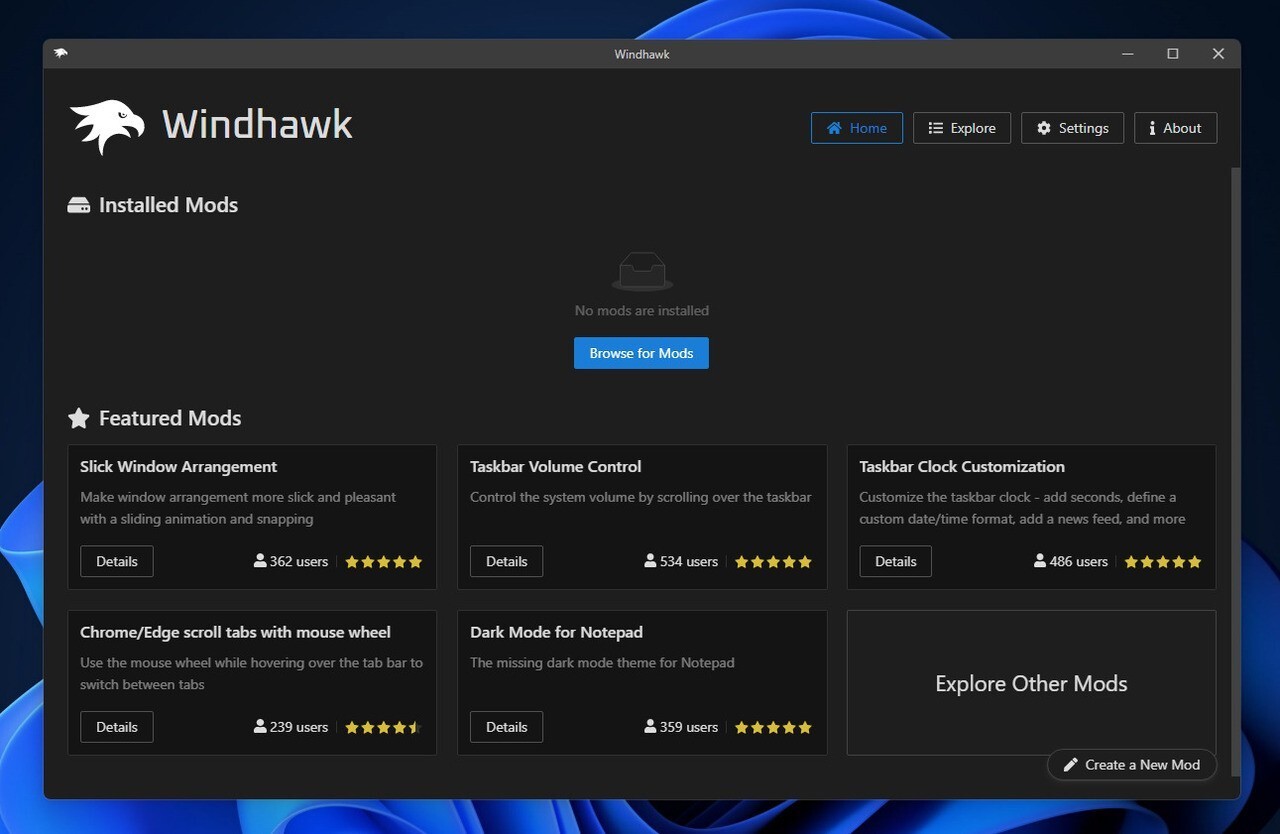This screenshot has height=834, width=1280.
Task: Click the Taskbar Volume Control star rating
Action: point(774,562)
